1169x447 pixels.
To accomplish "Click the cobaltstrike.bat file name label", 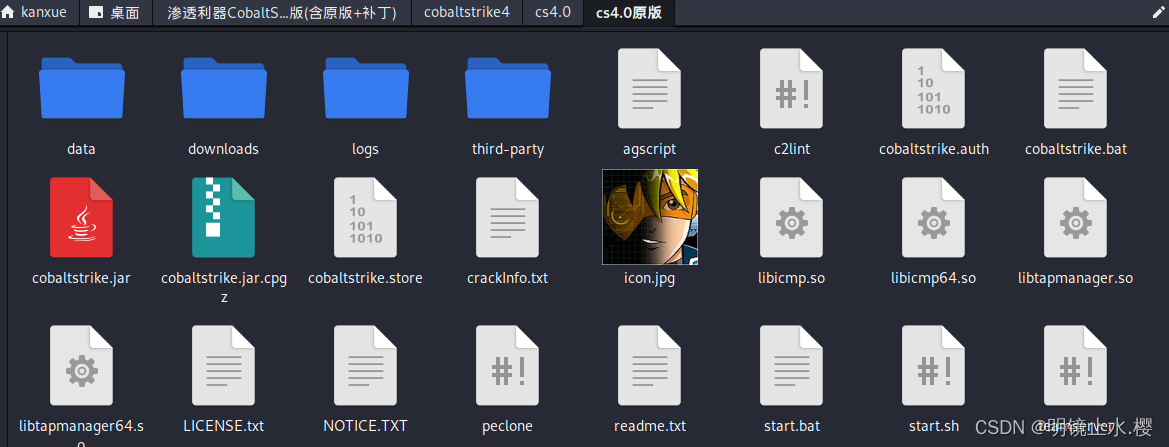I will pyautogui.click(x=1076, y=149).
